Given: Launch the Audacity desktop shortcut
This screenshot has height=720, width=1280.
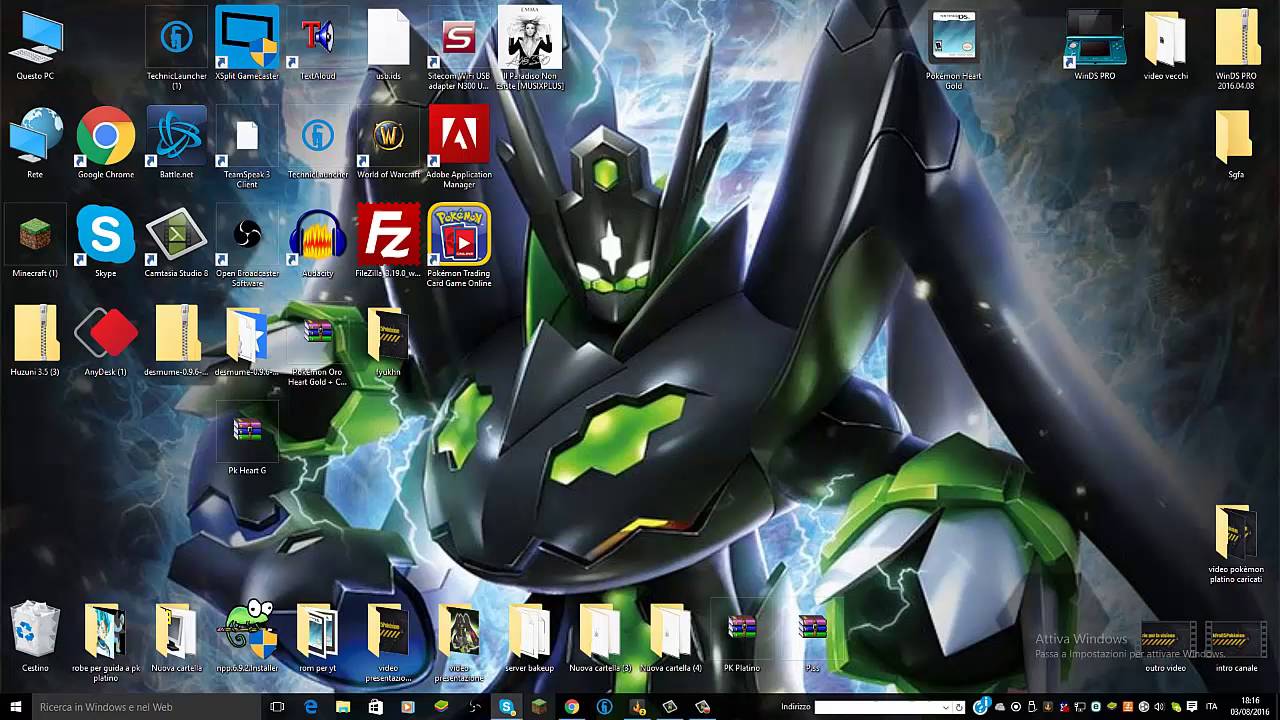Looking at the screenshot, I should click(318, 241).
